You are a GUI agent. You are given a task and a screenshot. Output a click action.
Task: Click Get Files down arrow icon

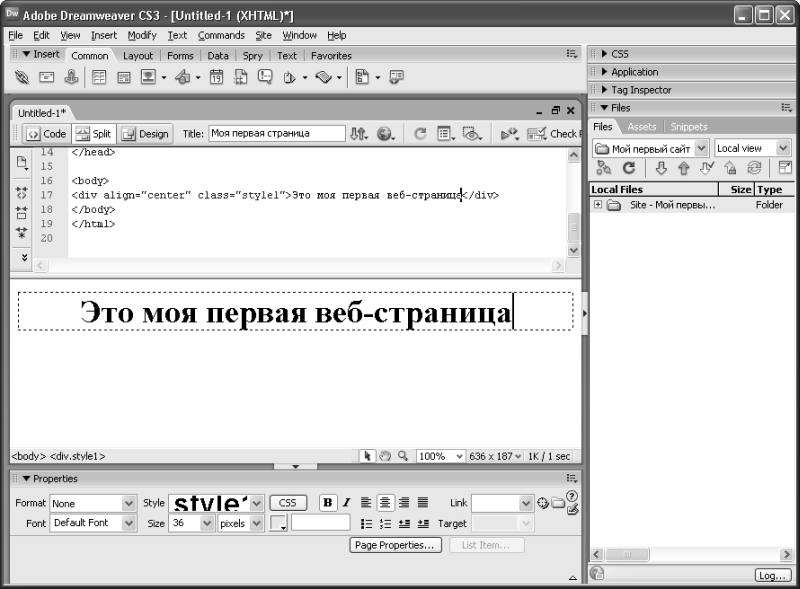point(661,168)
